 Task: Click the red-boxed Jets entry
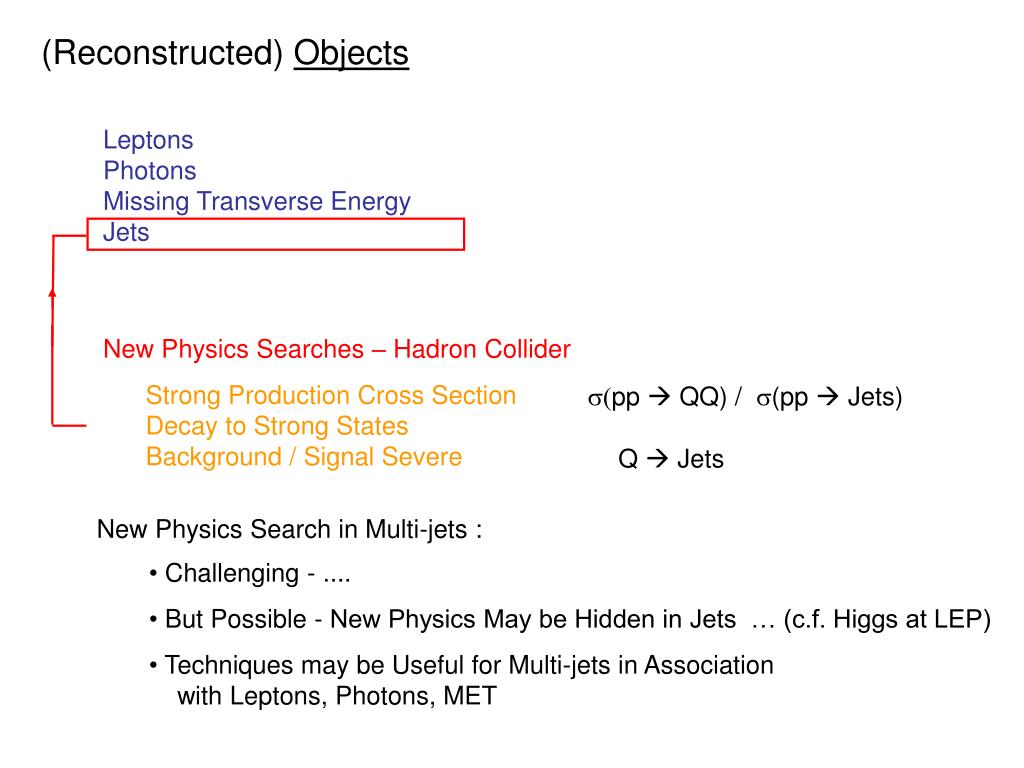tap(276, 234)
